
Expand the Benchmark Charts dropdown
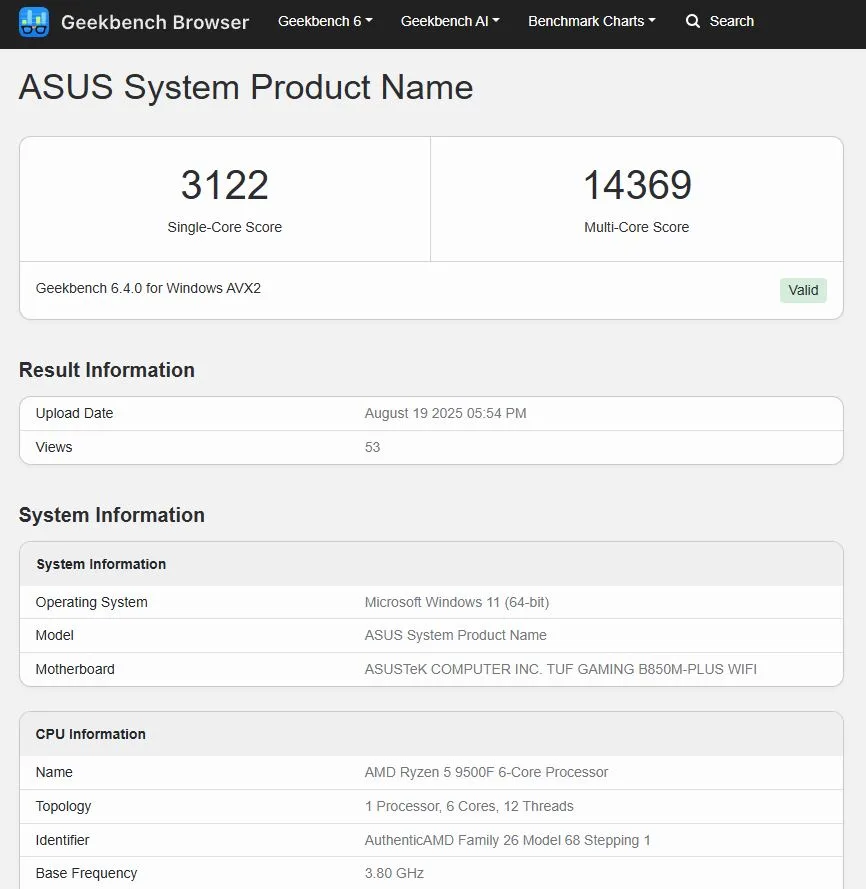click(591, 21)
